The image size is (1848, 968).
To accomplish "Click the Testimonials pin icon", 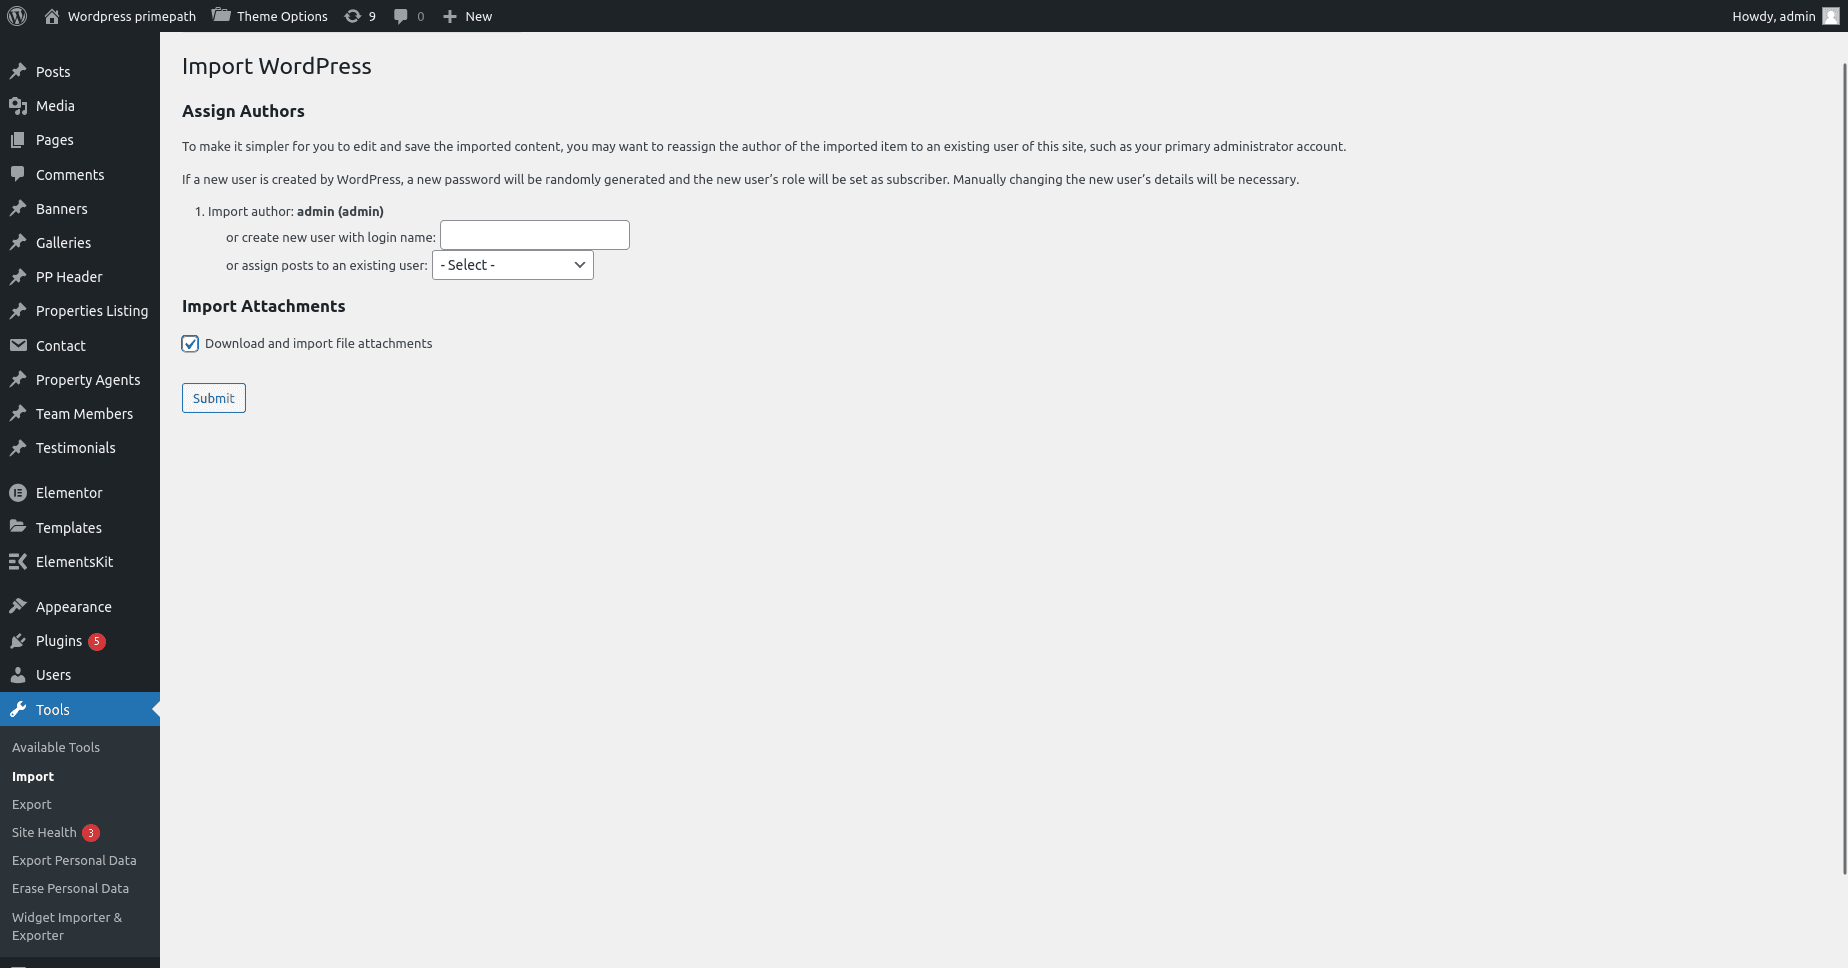I will point(18,447).
